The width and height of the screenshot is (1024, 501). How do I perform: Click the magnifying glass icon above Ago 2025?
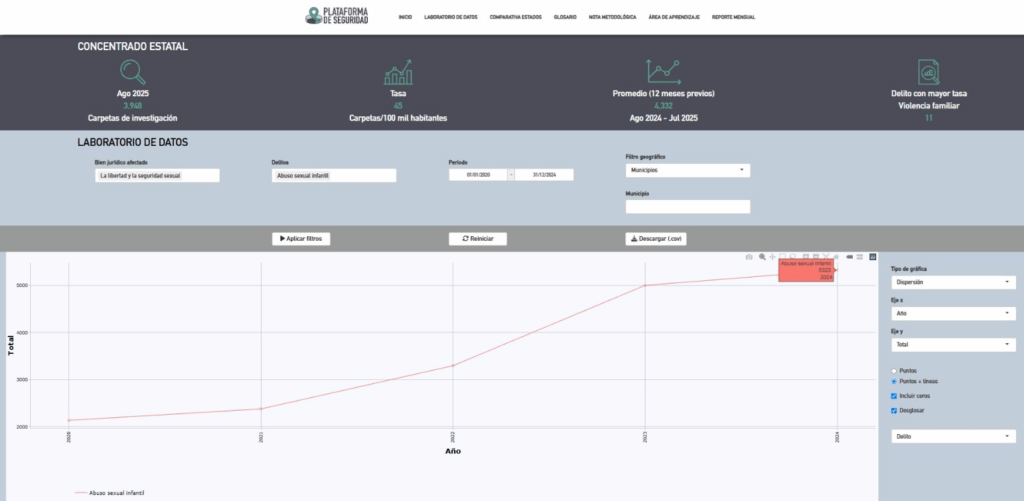coord(132,72)
